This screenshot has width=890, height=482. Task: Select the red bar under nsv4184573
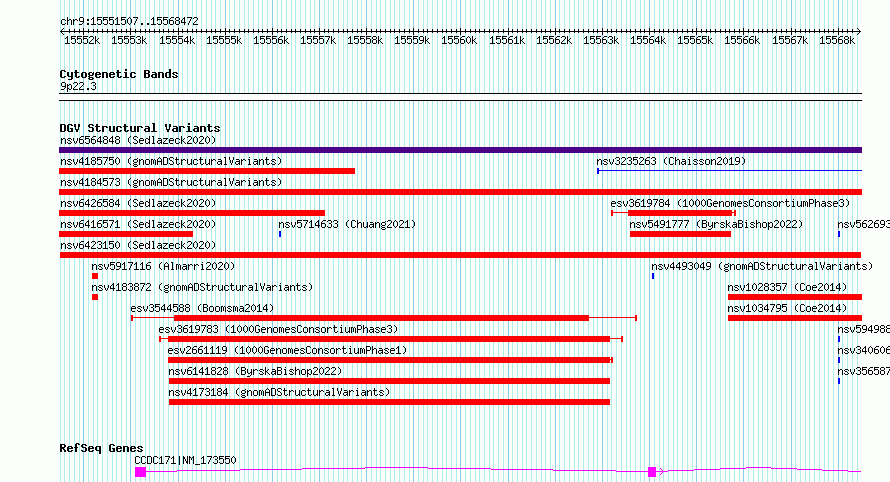click(x=460, y=192)
